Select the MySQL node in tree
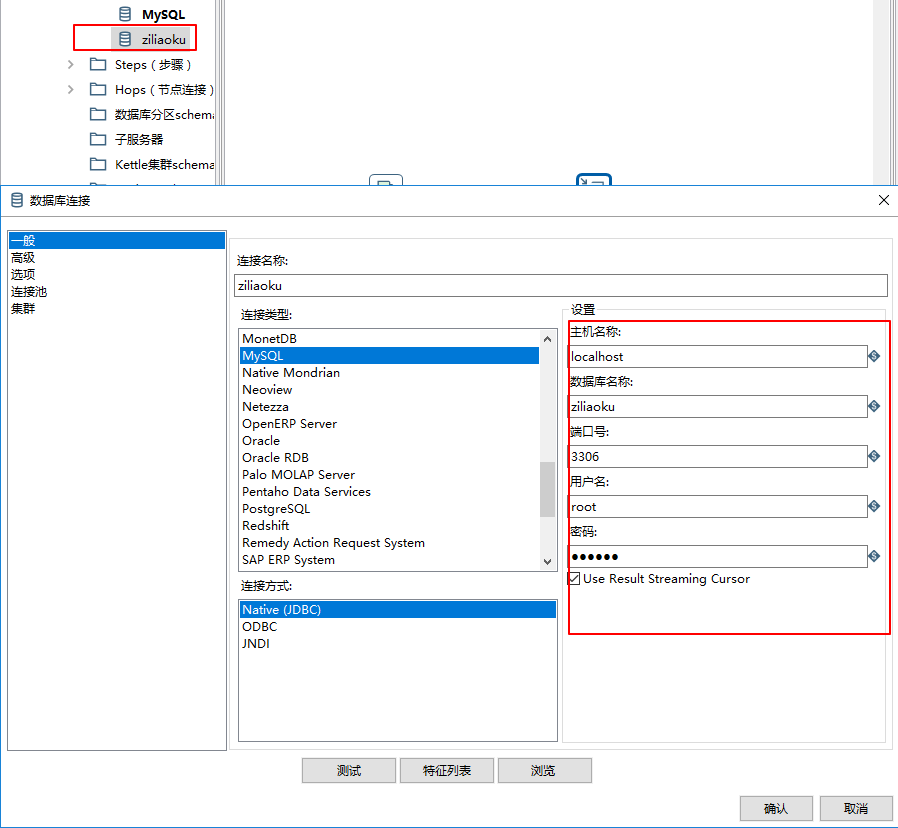 click(x=163, y=14)
